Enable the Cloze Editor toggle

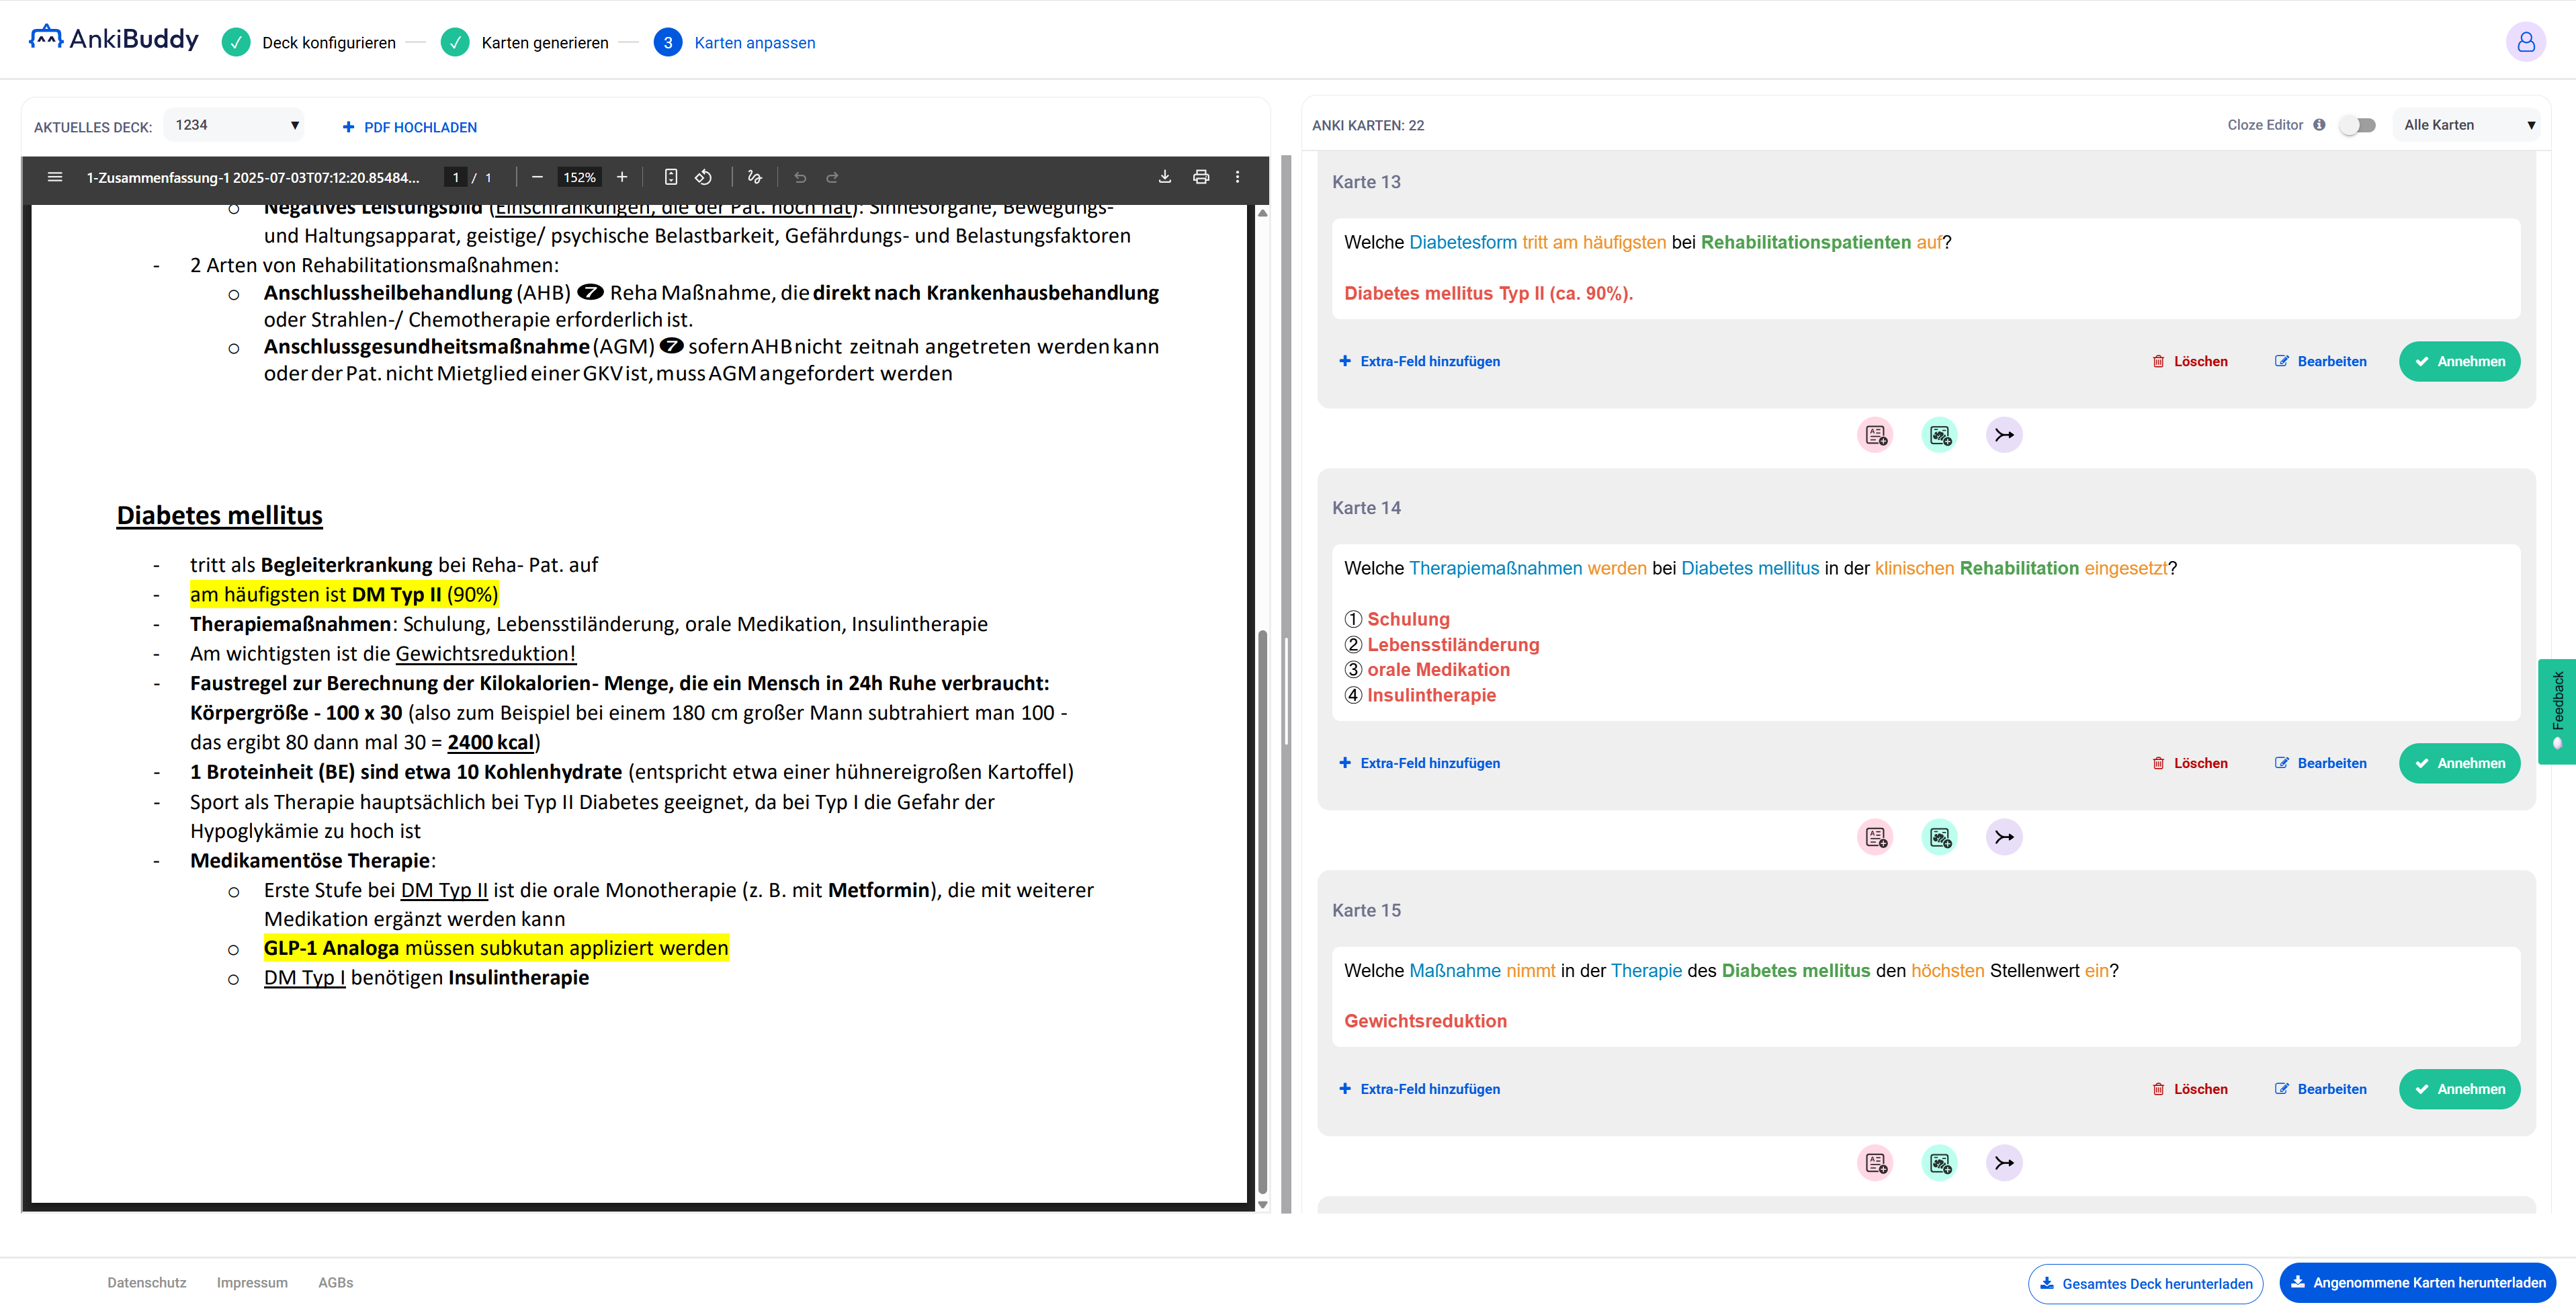[x=2358, y=125]
